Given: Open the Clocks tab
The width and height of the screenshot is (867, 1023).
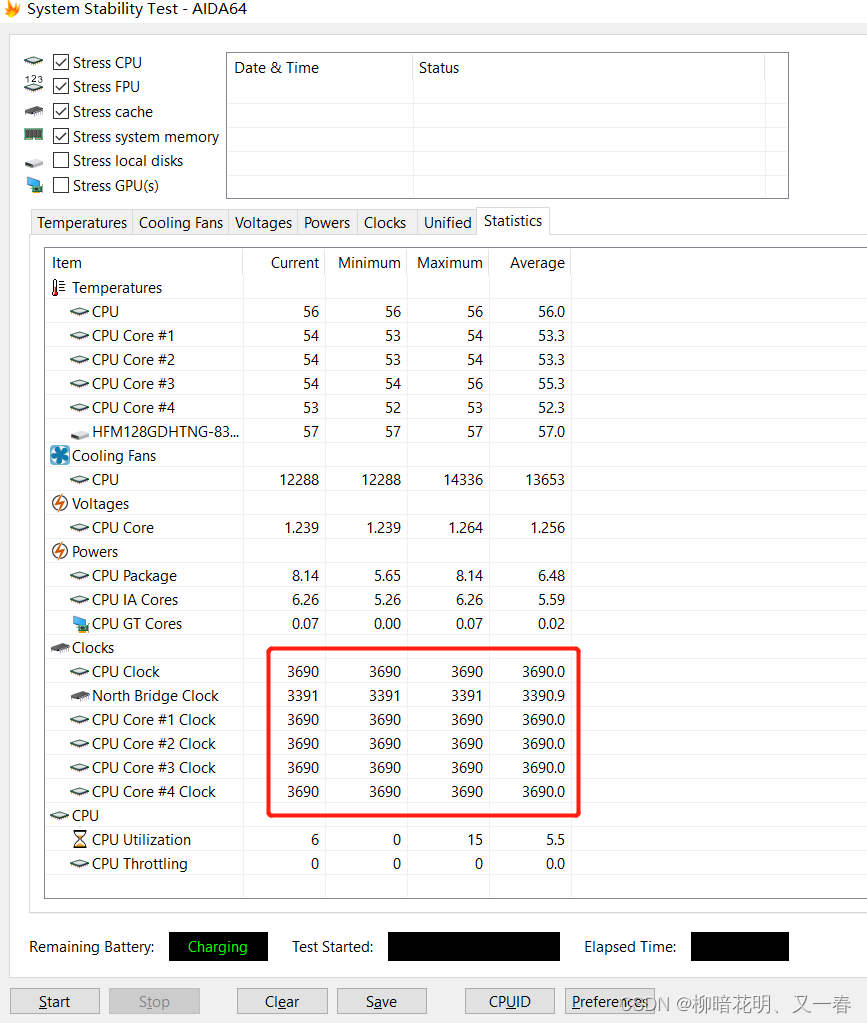Looking at the screenshot, I should click(385, 222).
